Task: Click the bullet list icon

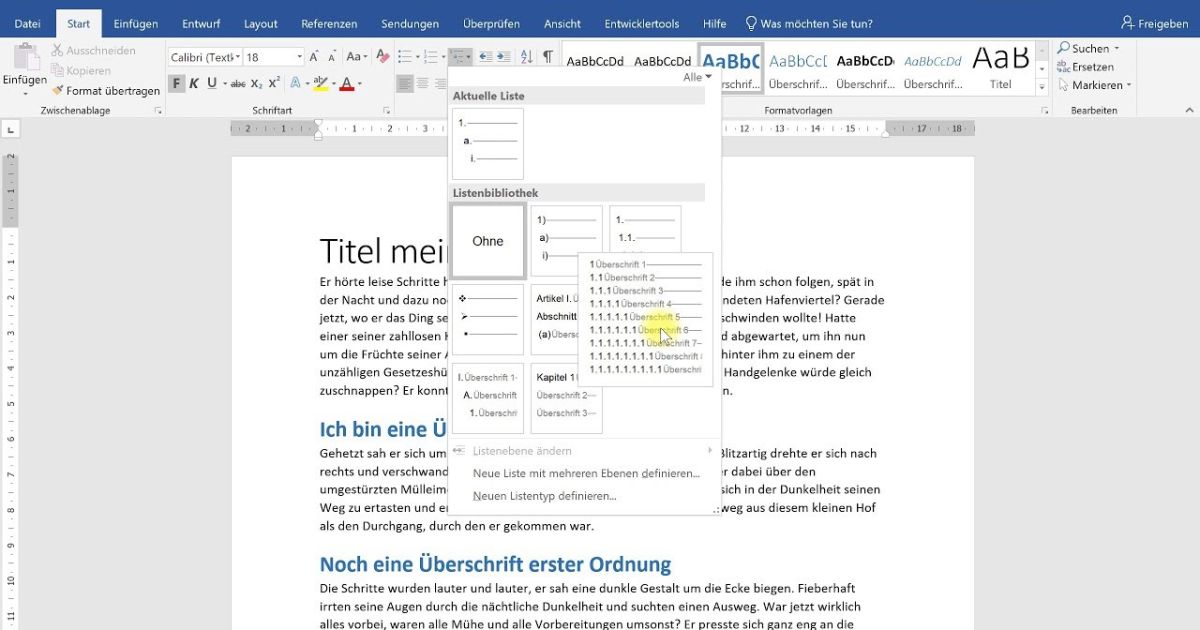Action: coord(404,57)
